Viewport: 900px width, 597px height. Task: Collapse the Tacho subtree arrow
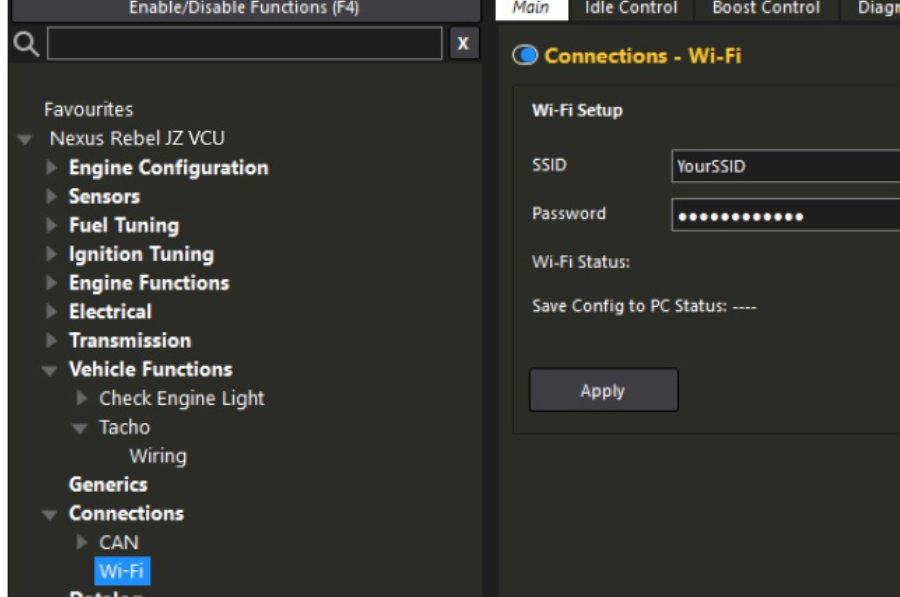tap(81, 428)
